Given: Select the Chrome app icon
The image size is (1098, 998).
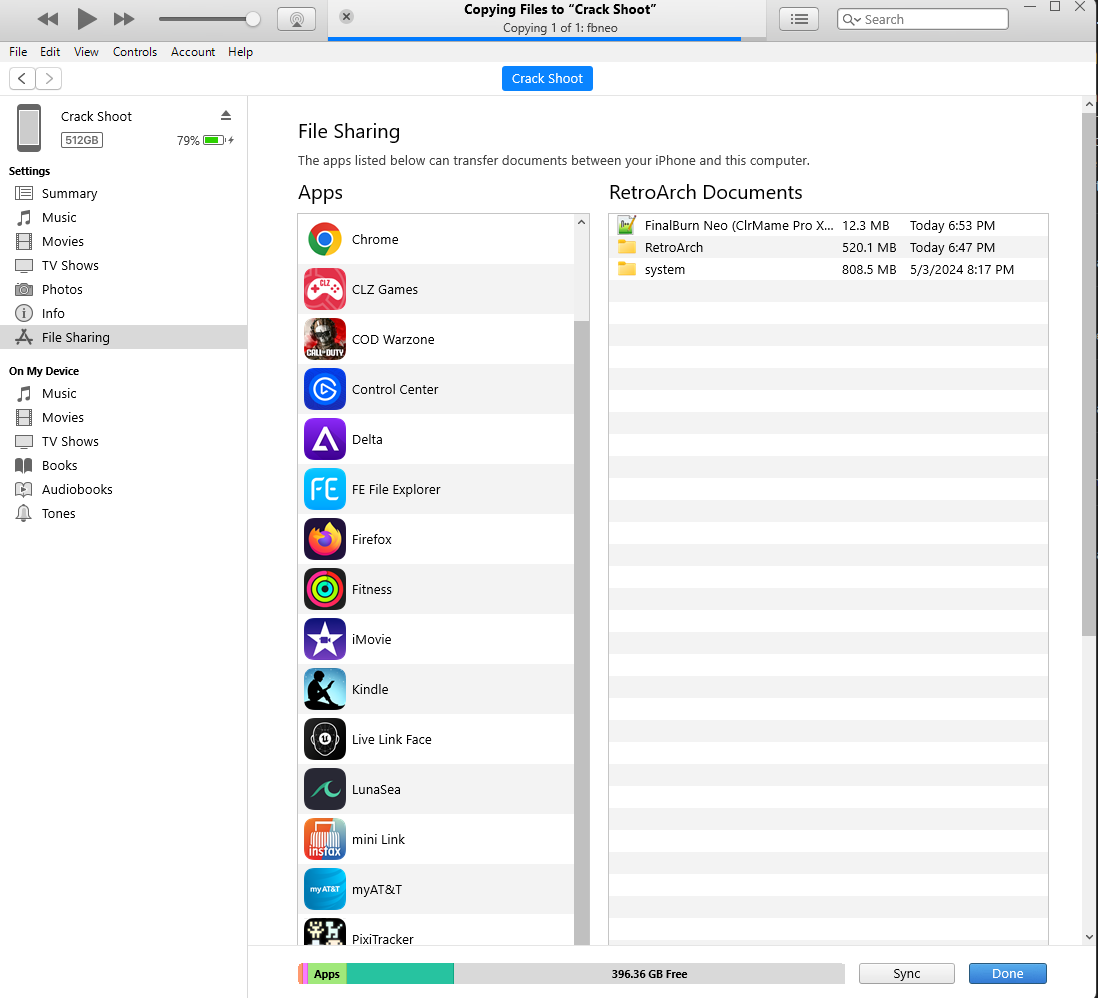Looking at the screenshot, I should point(325,240).
